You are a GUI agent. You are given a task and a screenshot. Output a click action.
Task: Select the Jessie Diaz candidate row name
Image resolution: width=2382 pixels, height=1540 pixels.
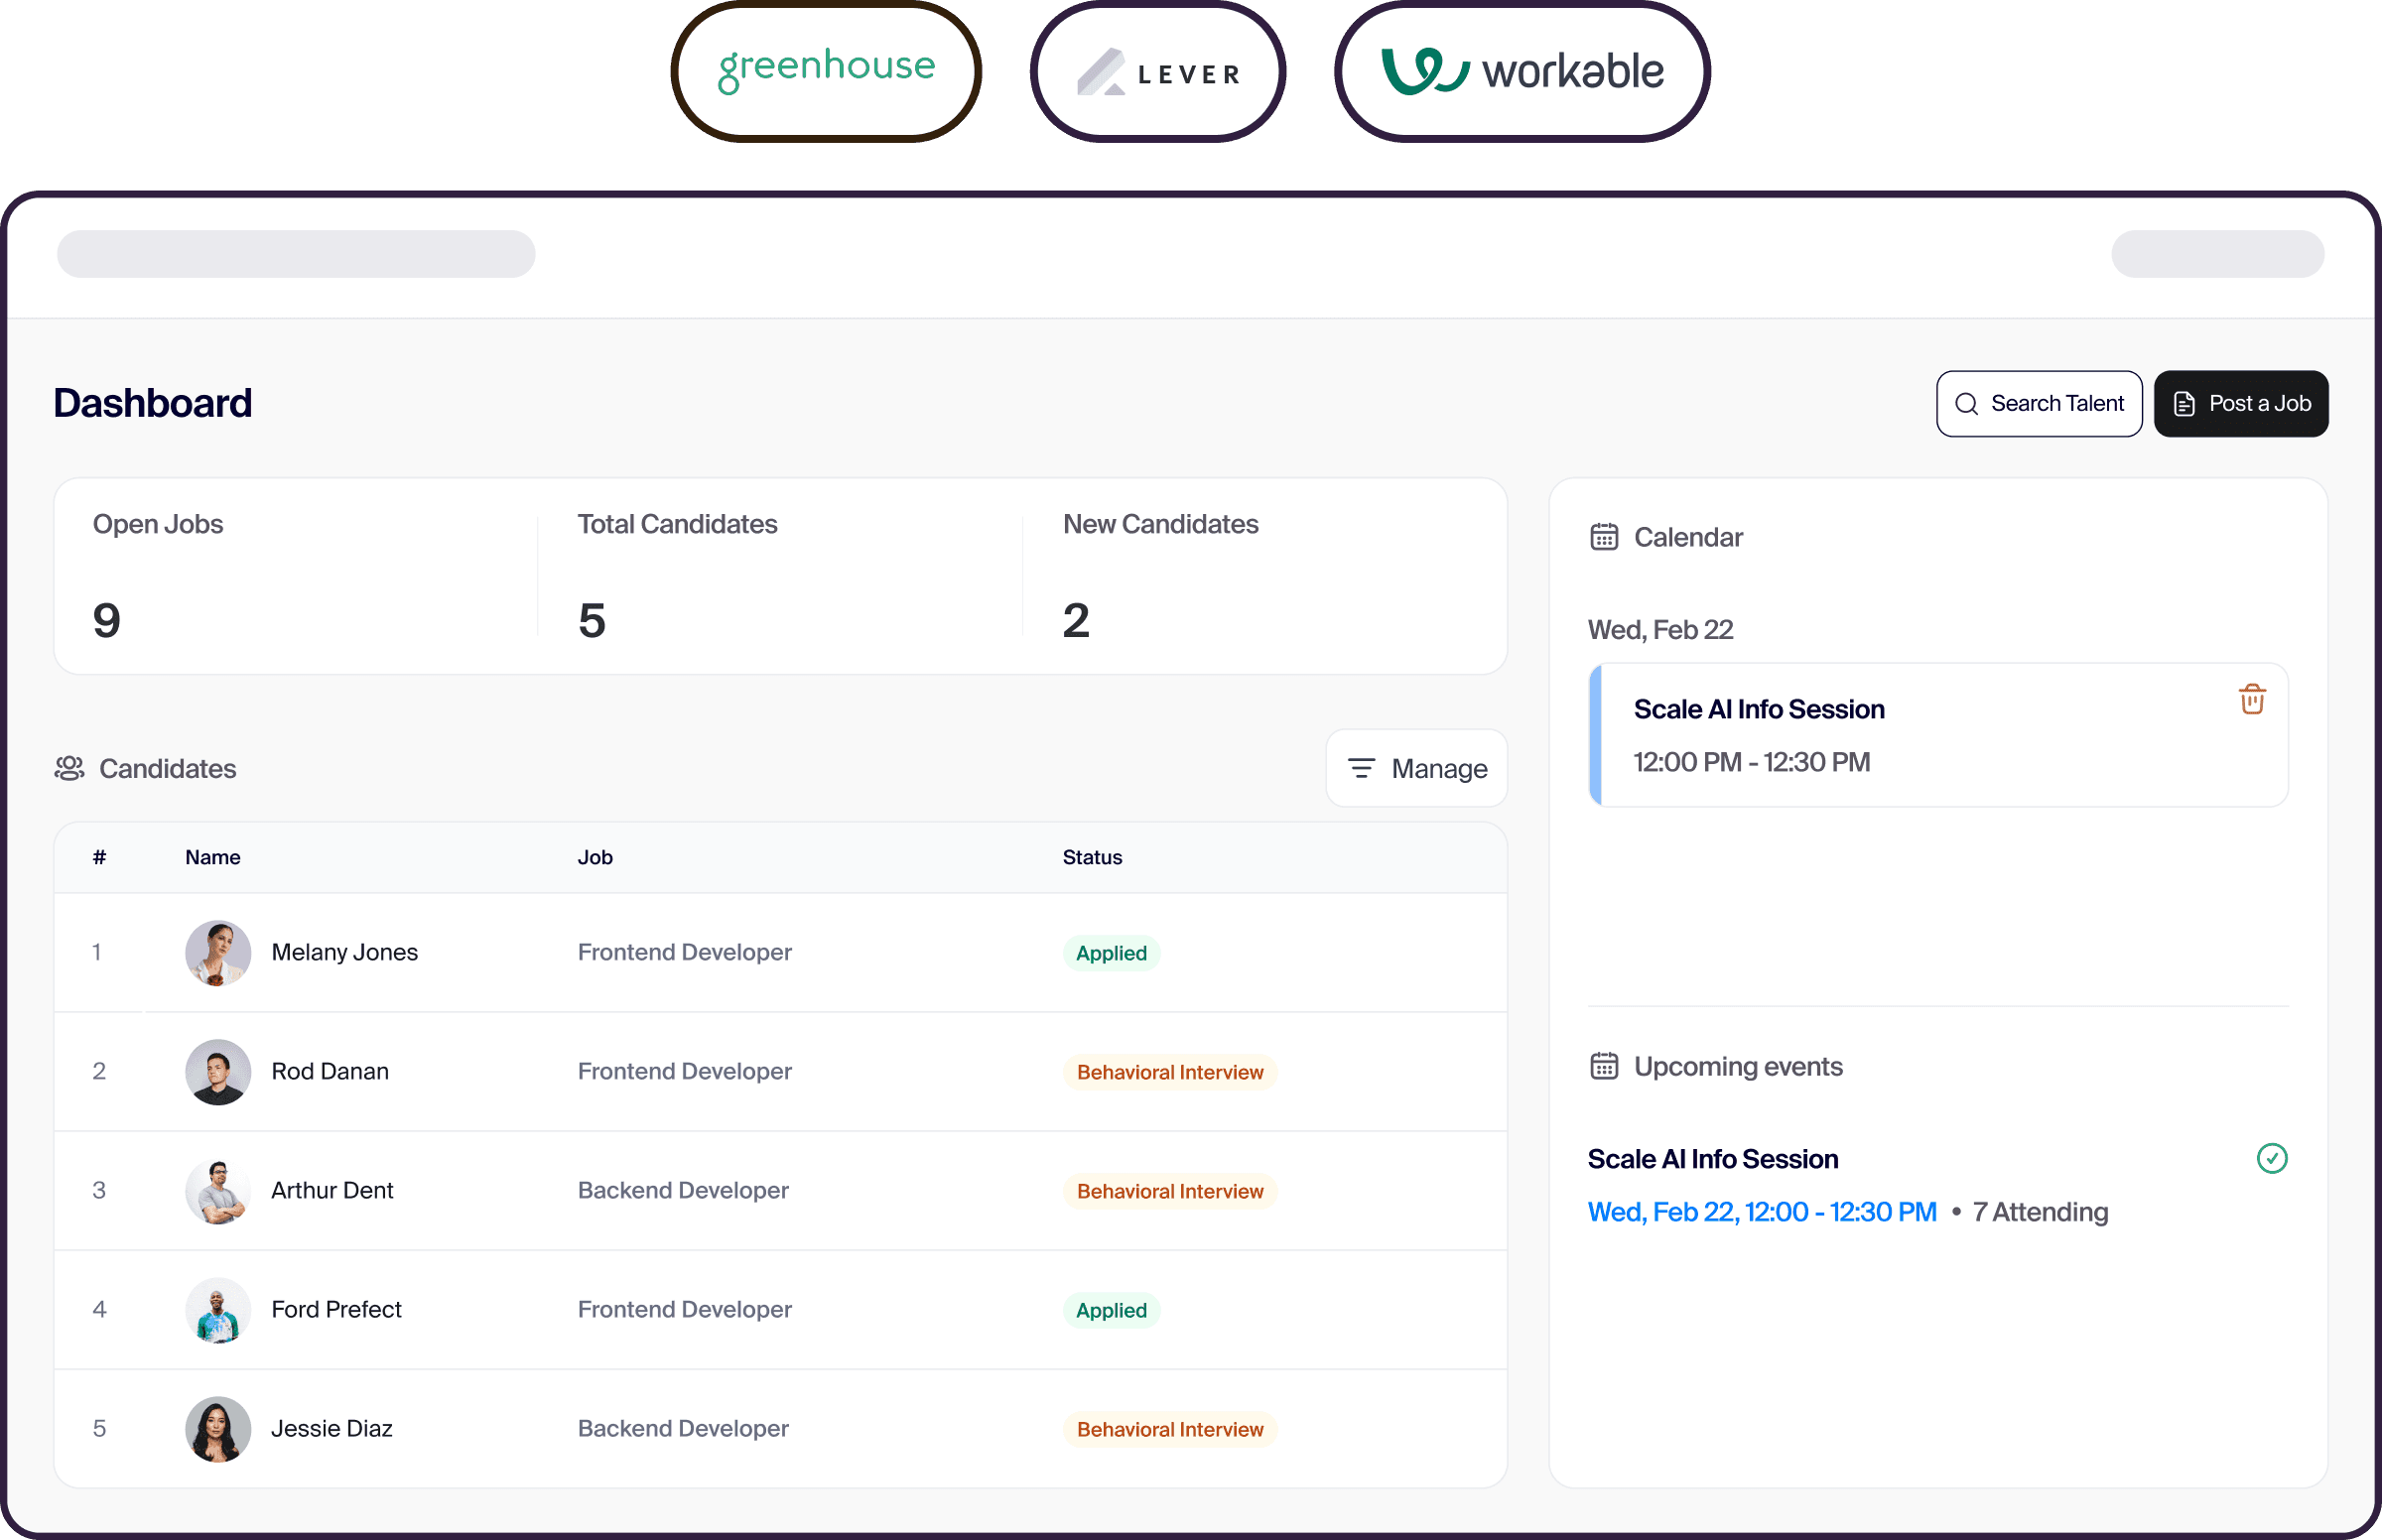coord(331,1428)
